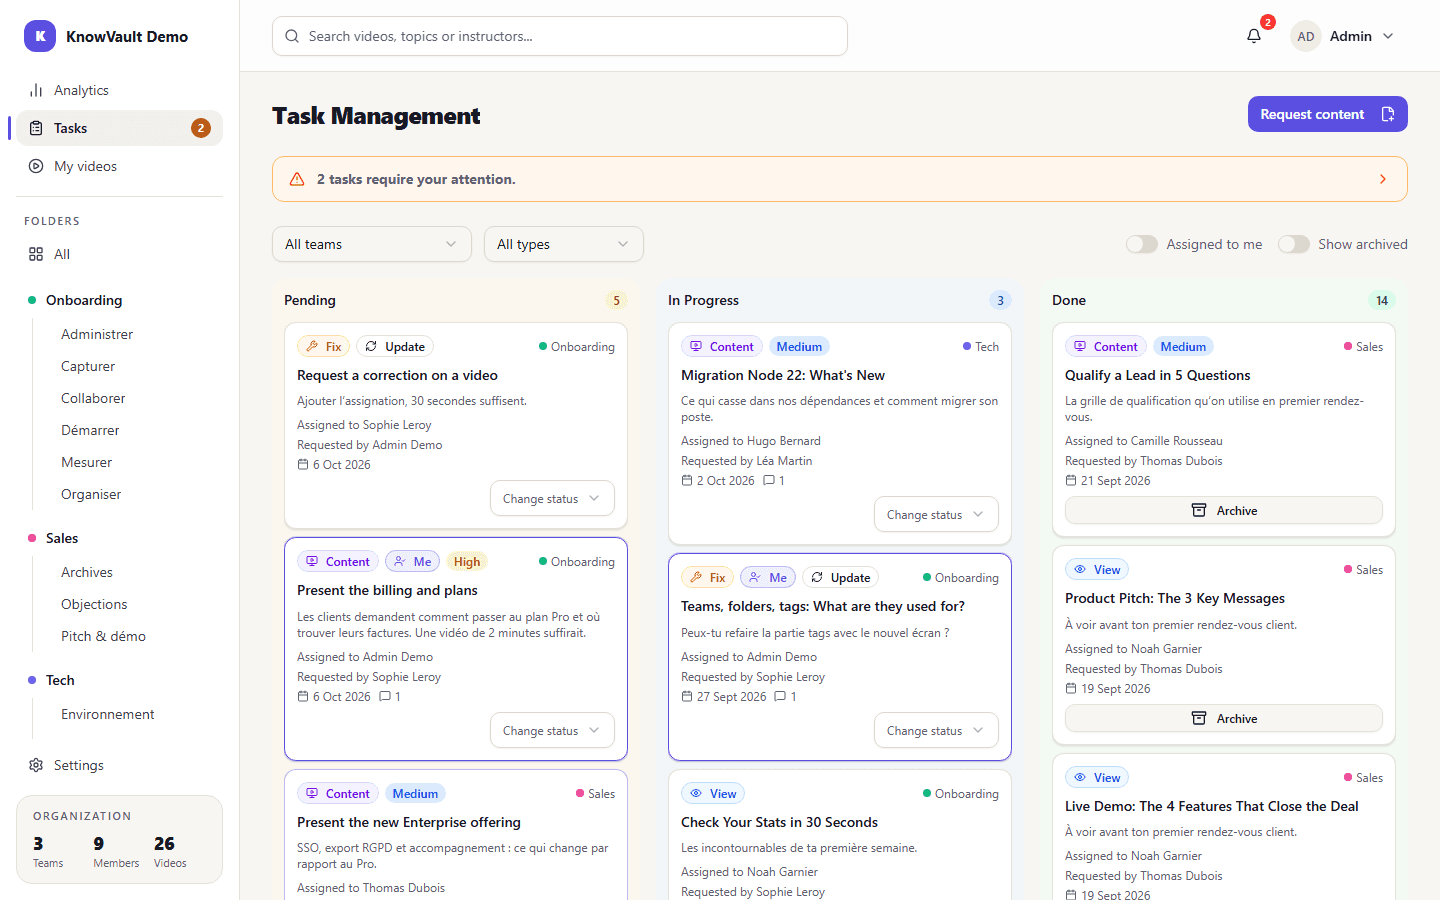Click the Request content button
This screenshot has height=900, width=1440.
[1328, 114]
